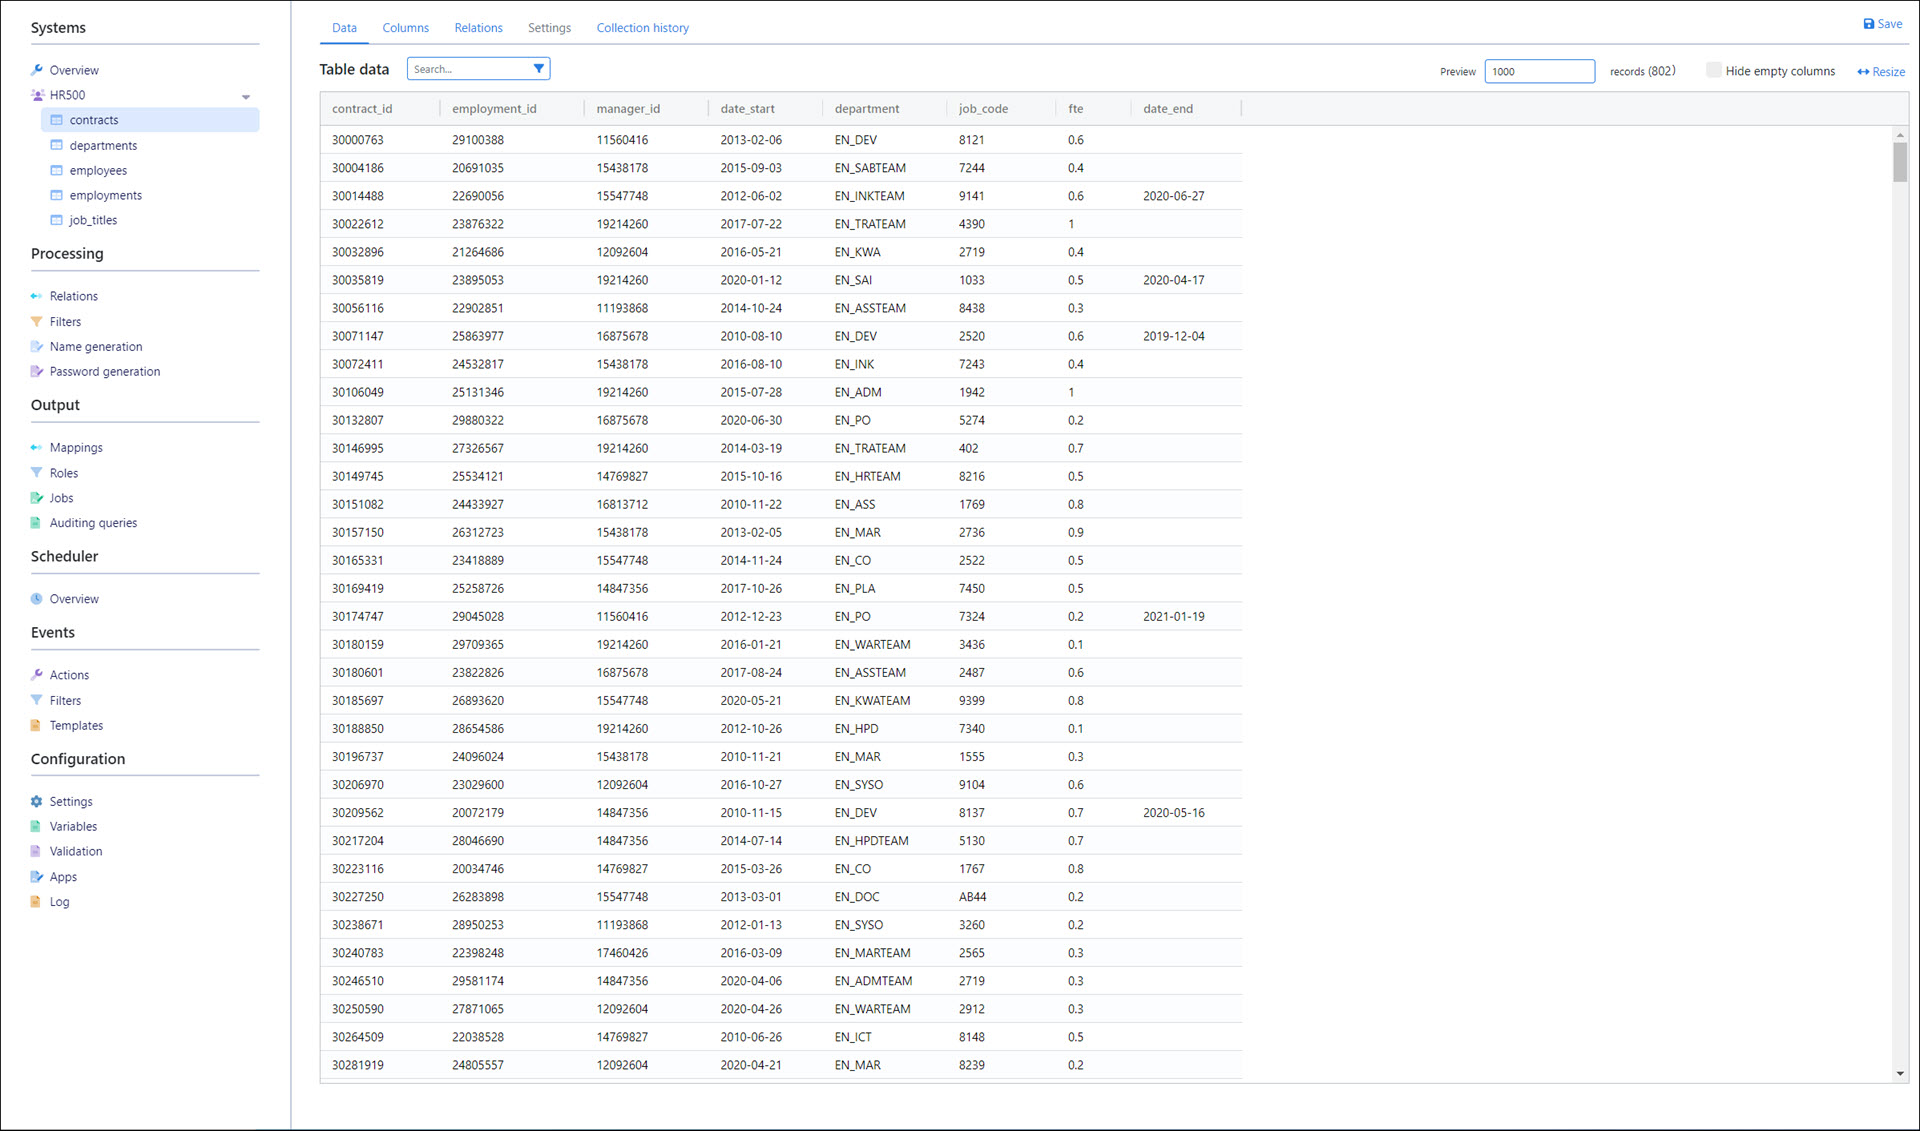Viewport: 1920px width, 1131px height.
Task: Open the Validation configuration link
Action: coord(76,852)
